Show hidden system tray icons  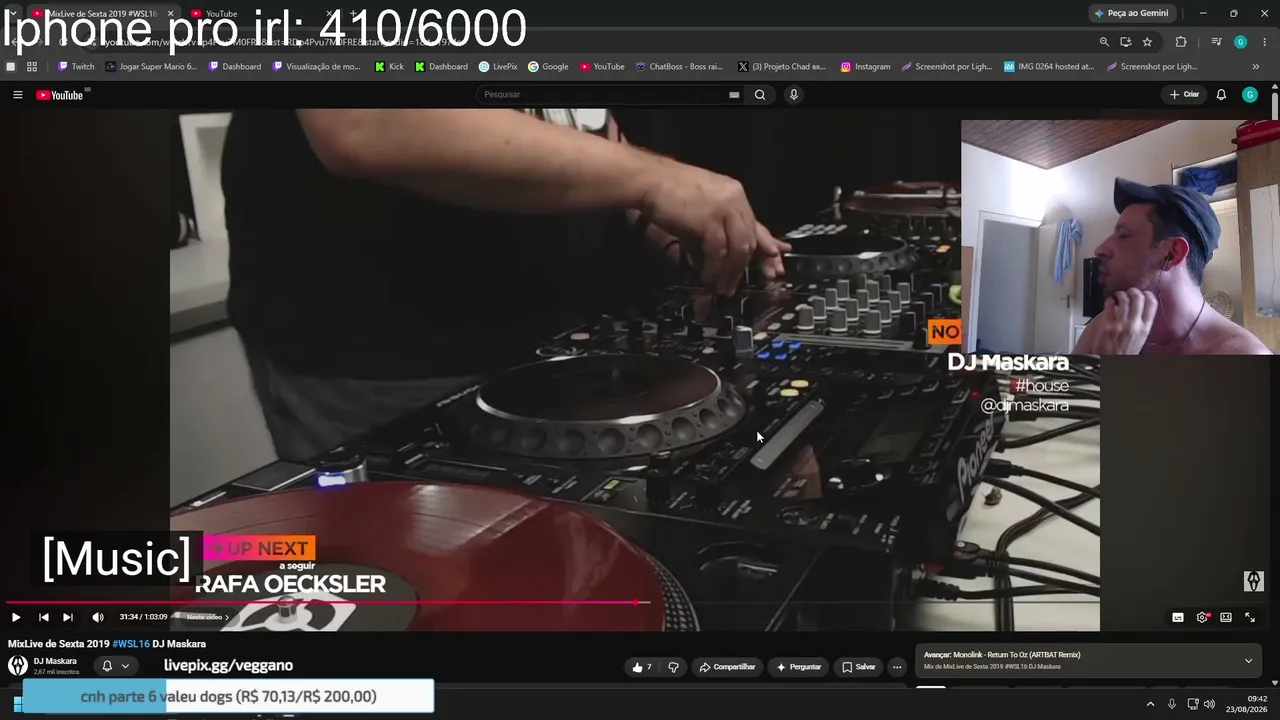click(x=1150, y=704)
